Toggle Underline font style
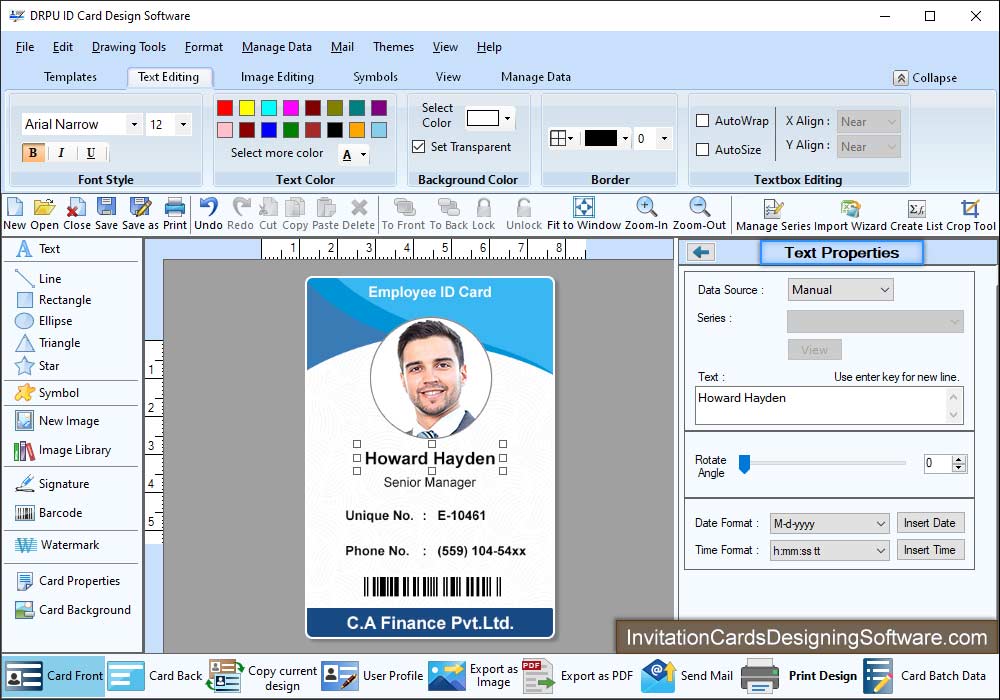 (x=91, y=153)
